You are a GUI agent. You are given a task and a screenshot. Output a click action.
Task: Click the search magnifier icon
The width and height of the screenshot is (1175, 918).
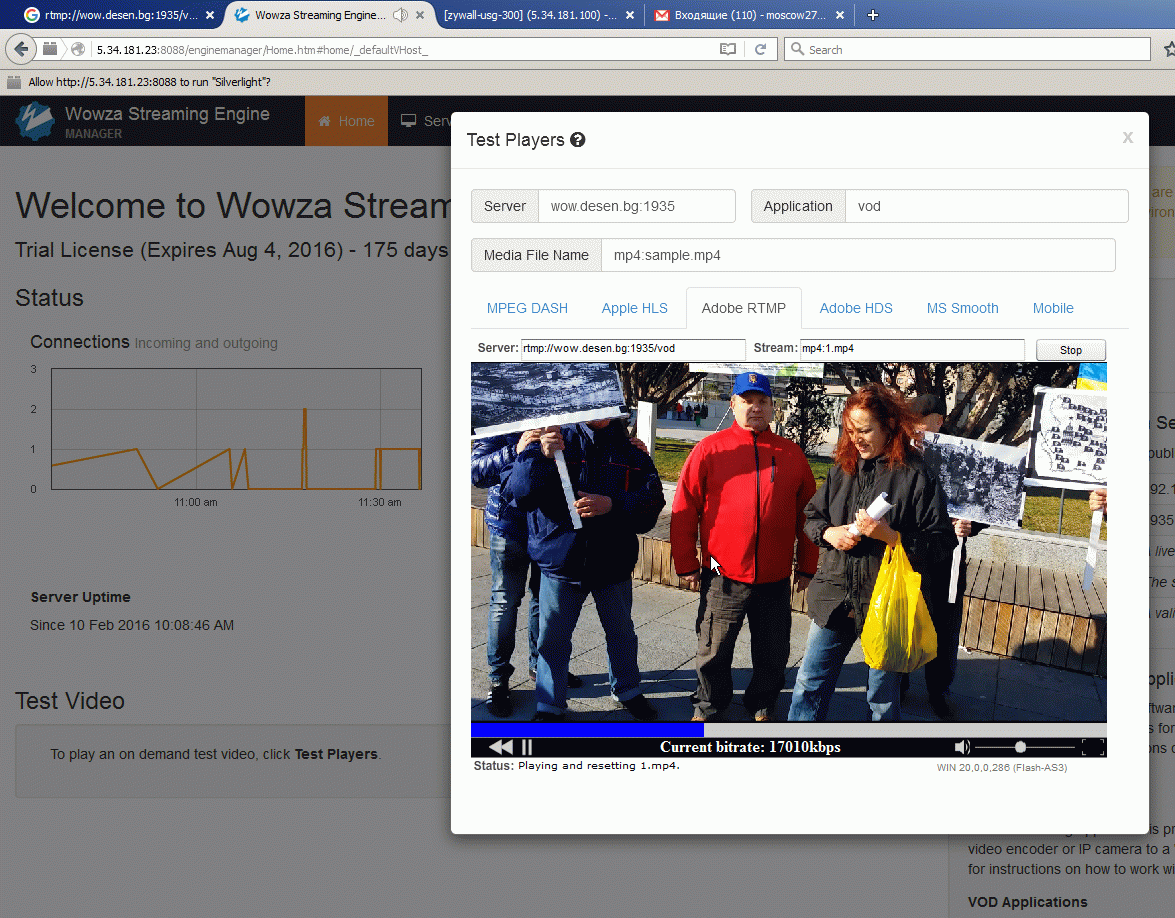pyautogui.click(x=797, y=49)
